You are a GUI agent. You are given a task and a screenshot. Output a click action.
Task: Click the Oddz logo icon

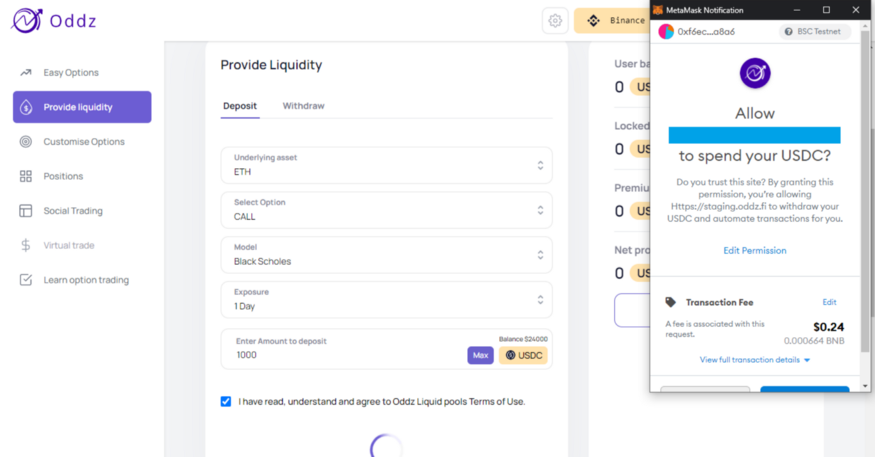point(27,21)
